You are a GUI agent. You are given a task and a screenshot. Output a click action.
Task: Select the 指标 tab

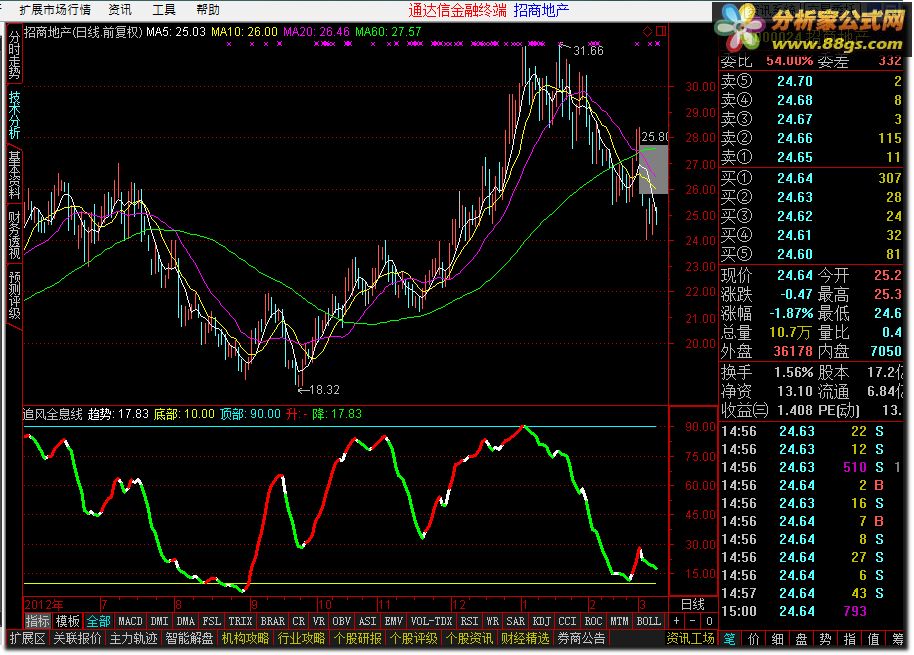point(37,621)
